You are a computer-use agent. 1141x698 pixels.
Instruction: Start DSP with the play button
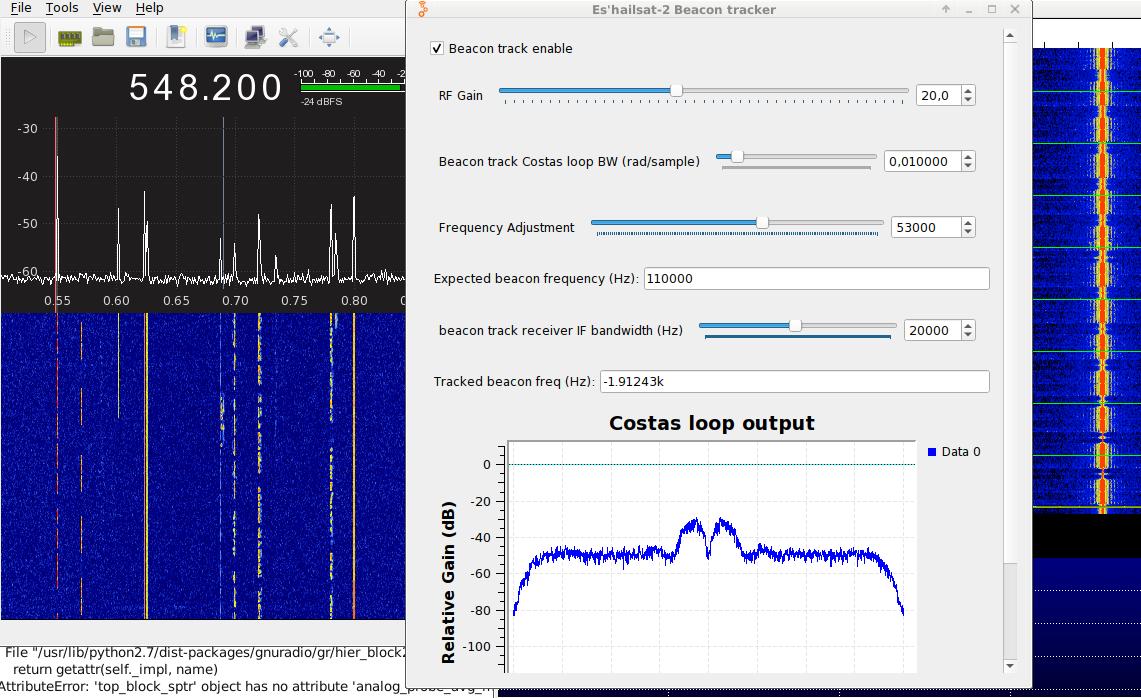30,37
